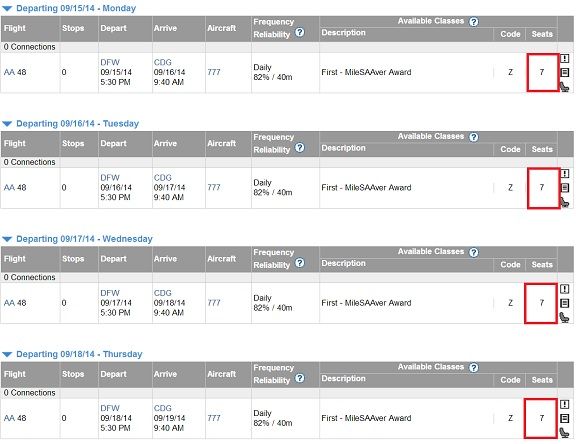Click the alert icon for the 09/15/14 flight
Screen dimensions: 576x444
(565, 58)
